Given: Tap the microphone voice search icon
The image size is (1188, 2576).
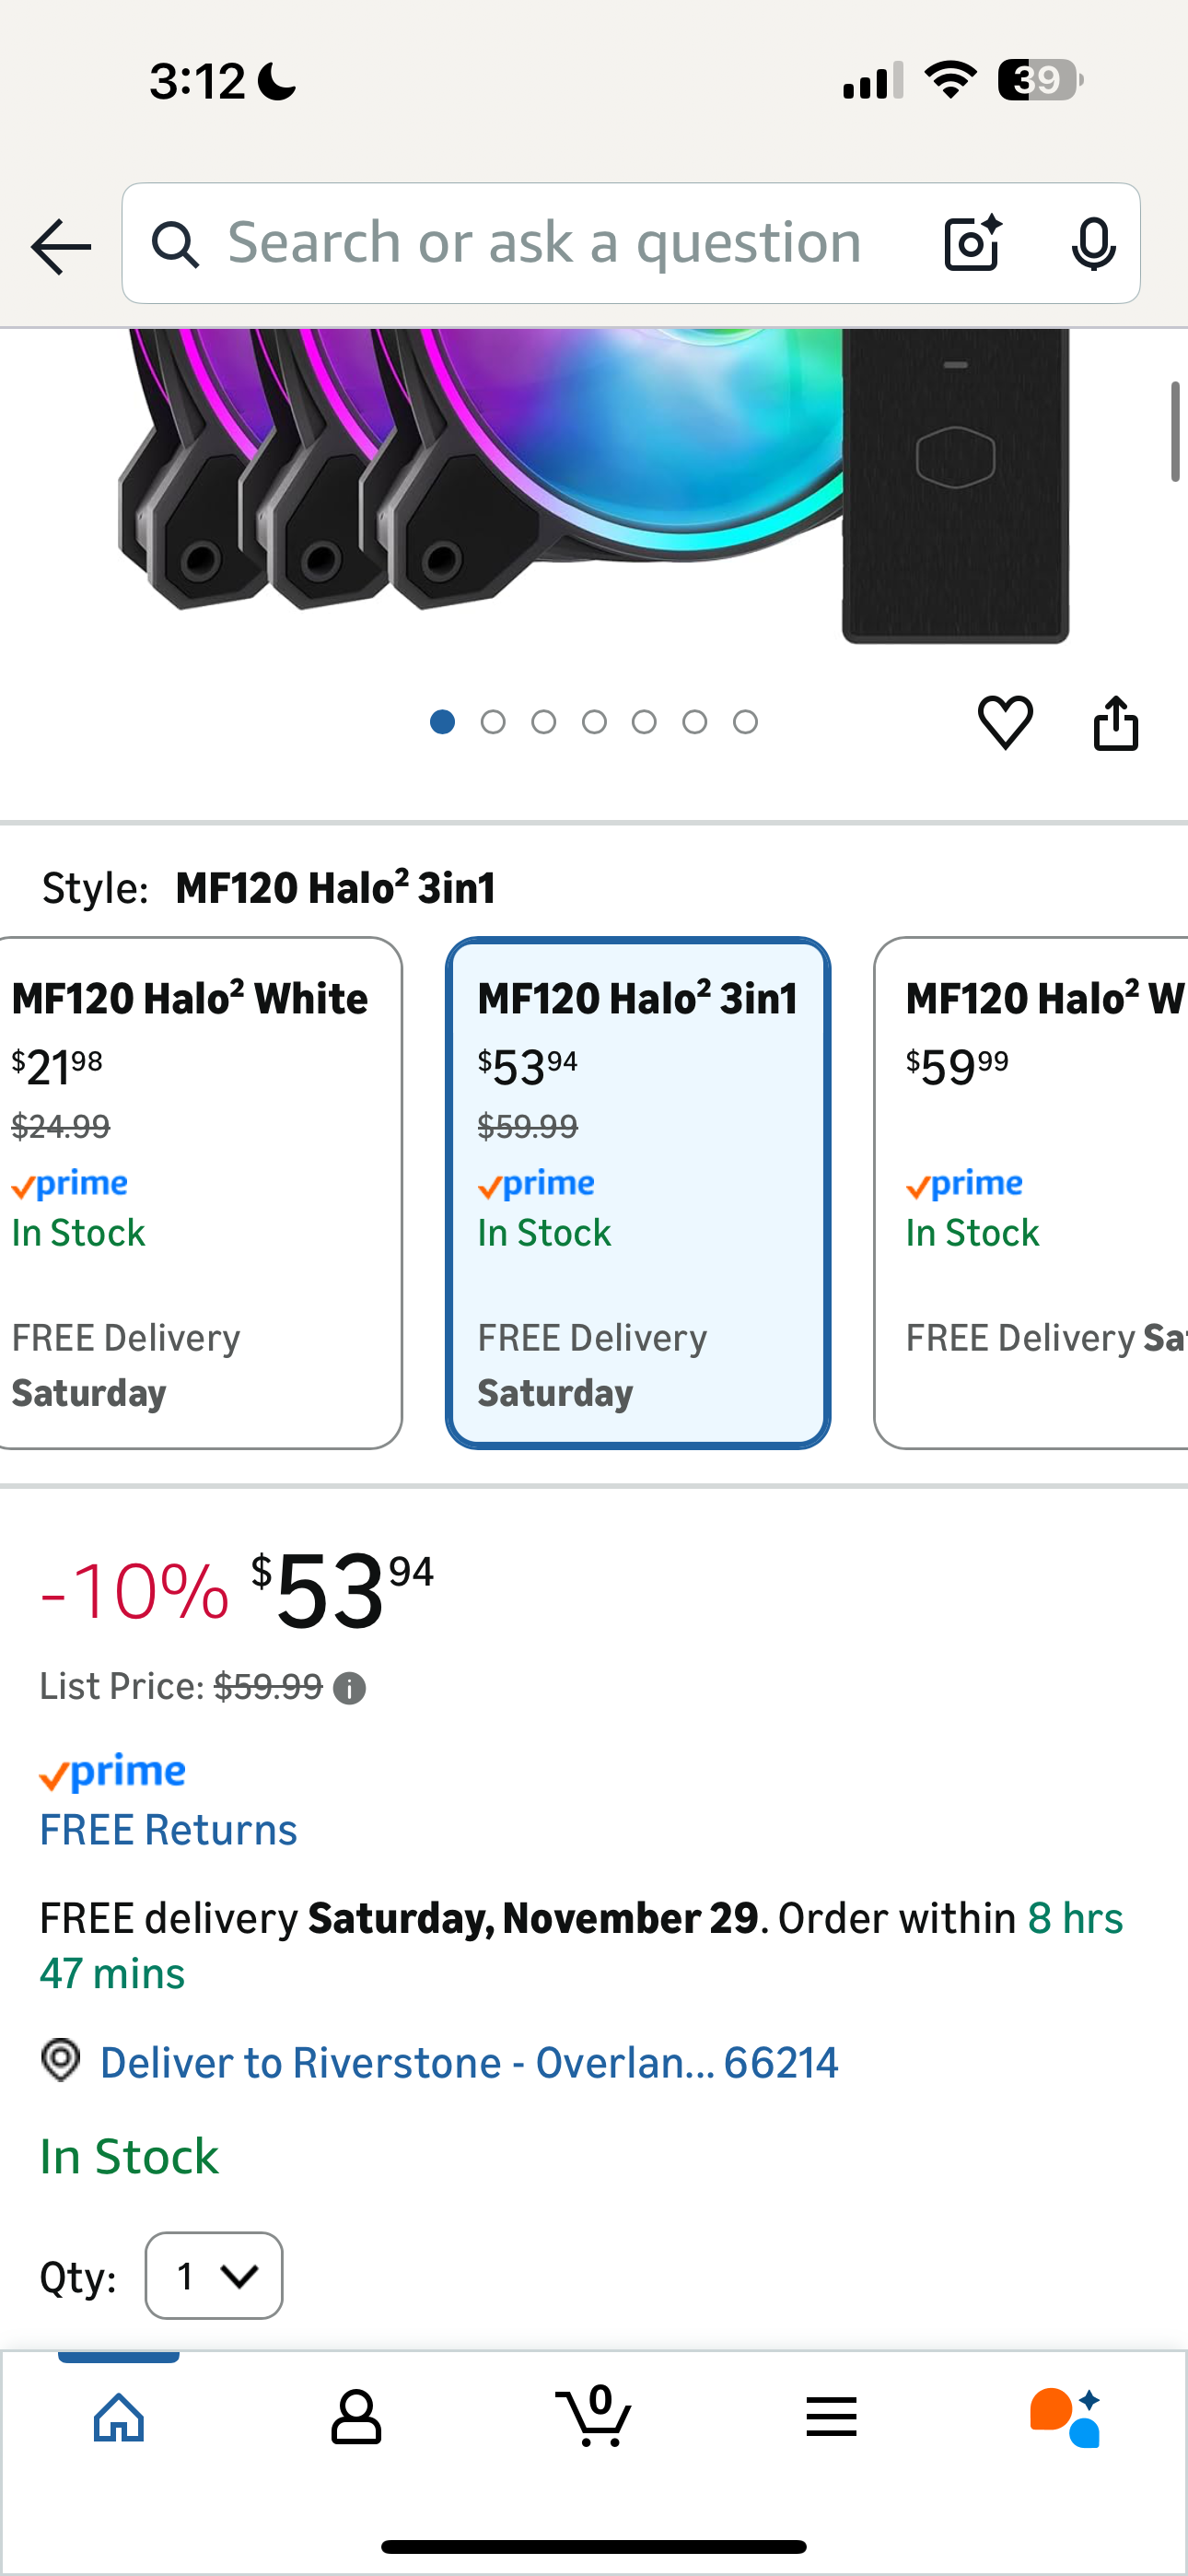Looking at the screenshot, I should click(1093, 243).
